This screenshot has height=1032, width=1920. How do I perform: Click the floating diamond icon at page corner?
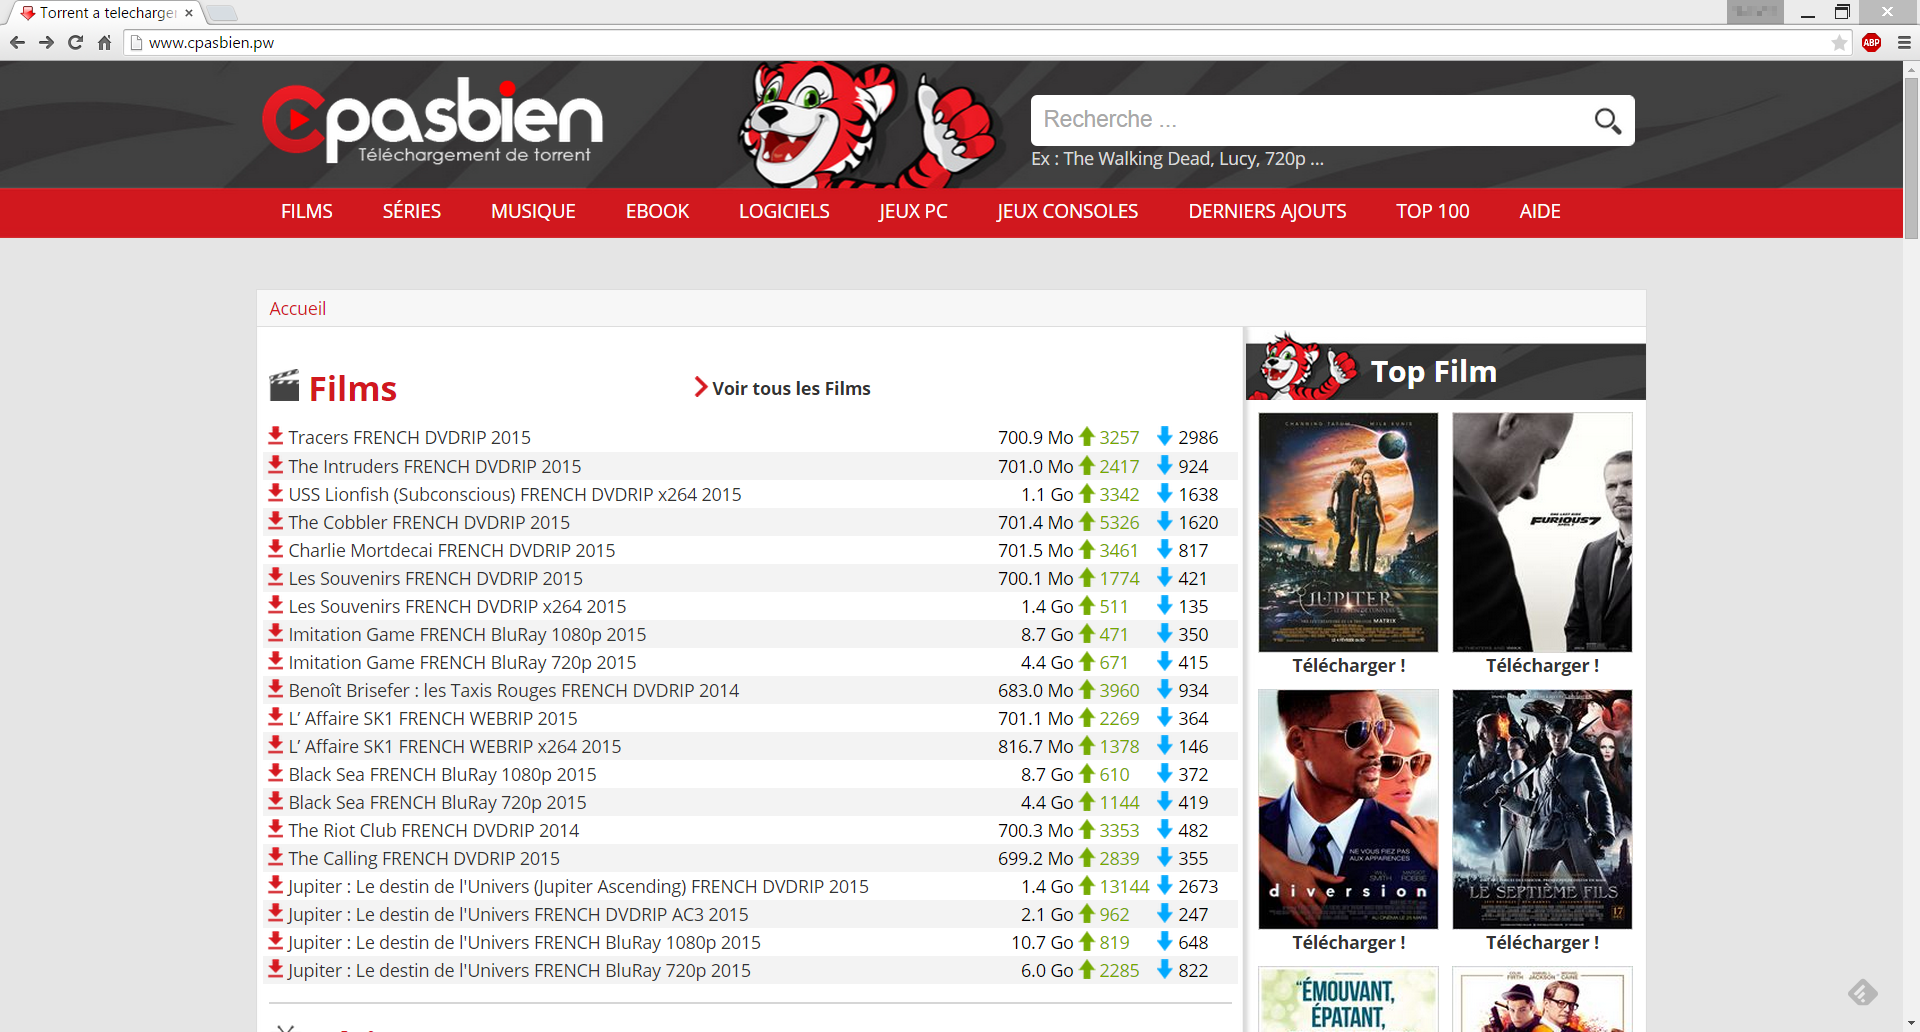click(1863, 992)
